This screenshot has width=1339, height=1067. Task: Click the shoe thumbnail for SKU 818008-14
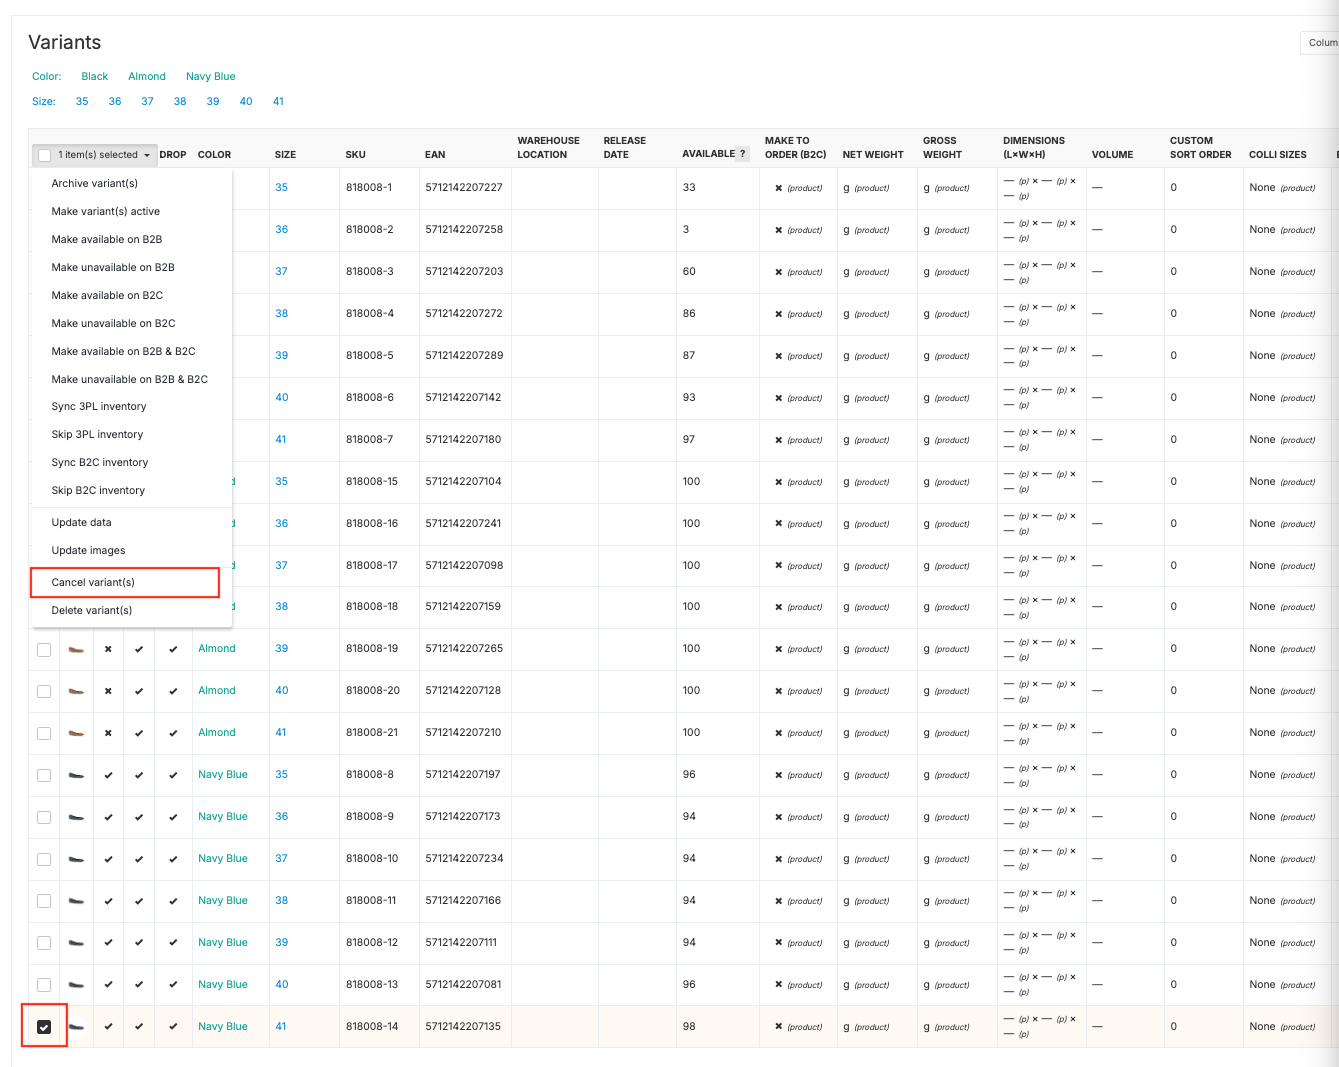76,1027
